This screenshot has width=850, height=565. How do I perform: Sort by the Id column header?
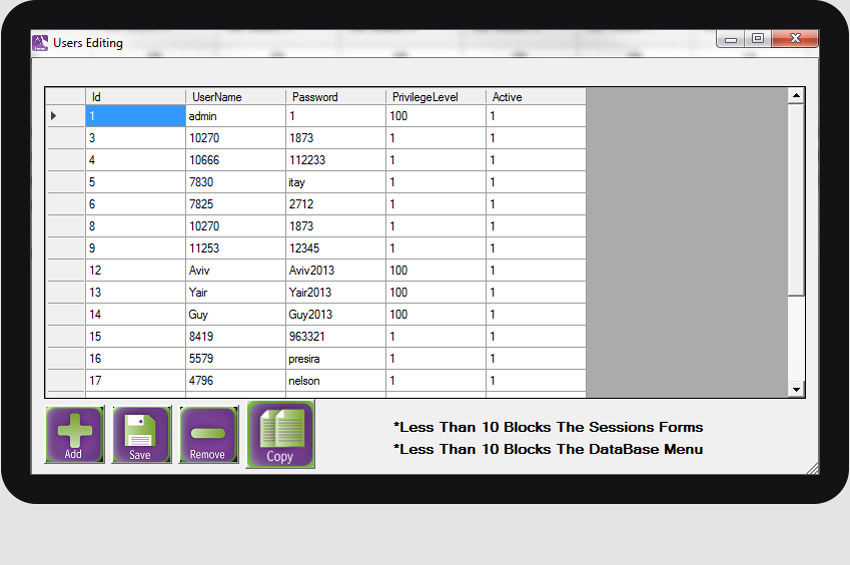135,97
